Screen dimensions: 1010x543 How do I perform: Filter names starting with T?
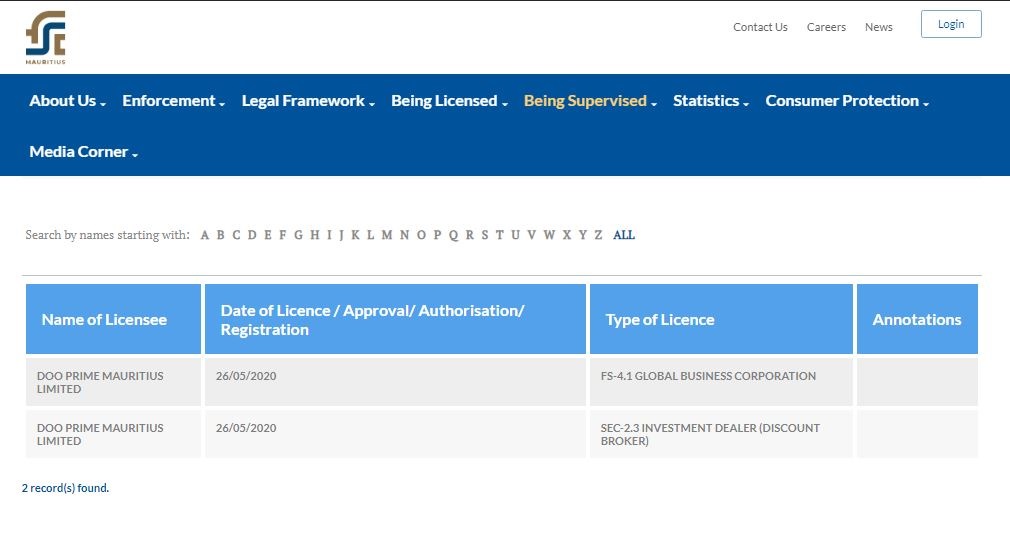coord(499,235)
